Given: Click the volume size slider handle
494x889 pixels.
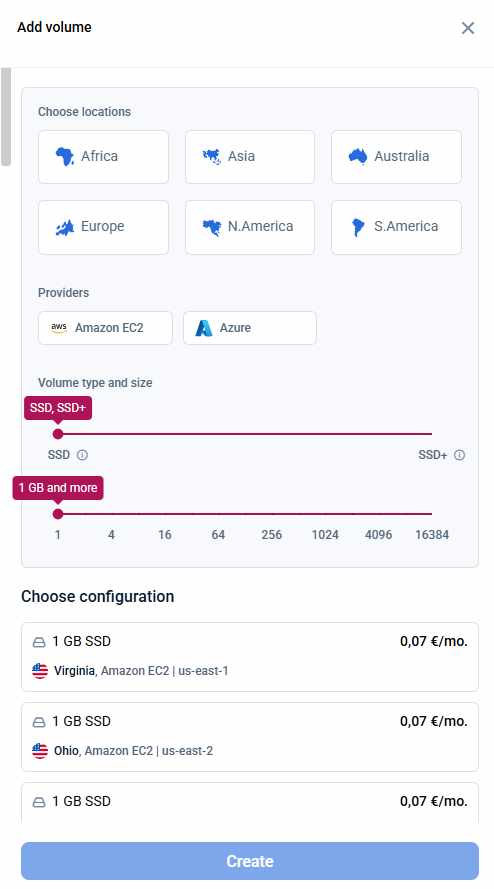Looking at the screenshot, I should (58, 514).
